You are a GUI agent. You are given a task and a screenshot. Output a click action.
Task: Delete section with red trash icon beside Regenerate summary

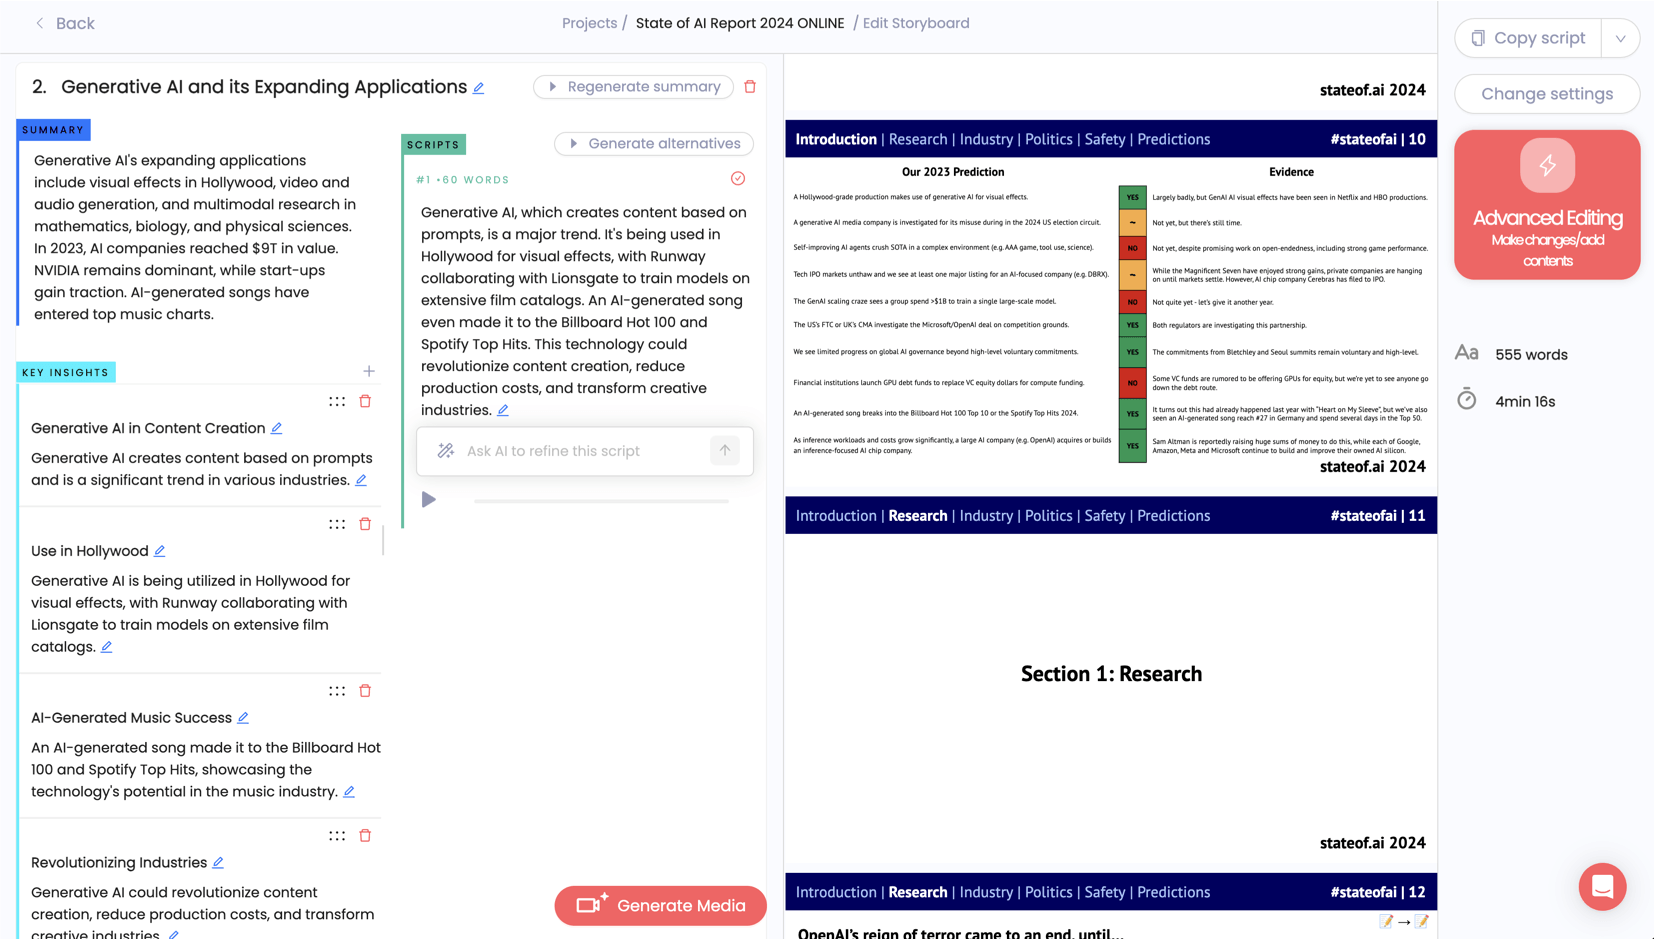(x=750, y=87)
